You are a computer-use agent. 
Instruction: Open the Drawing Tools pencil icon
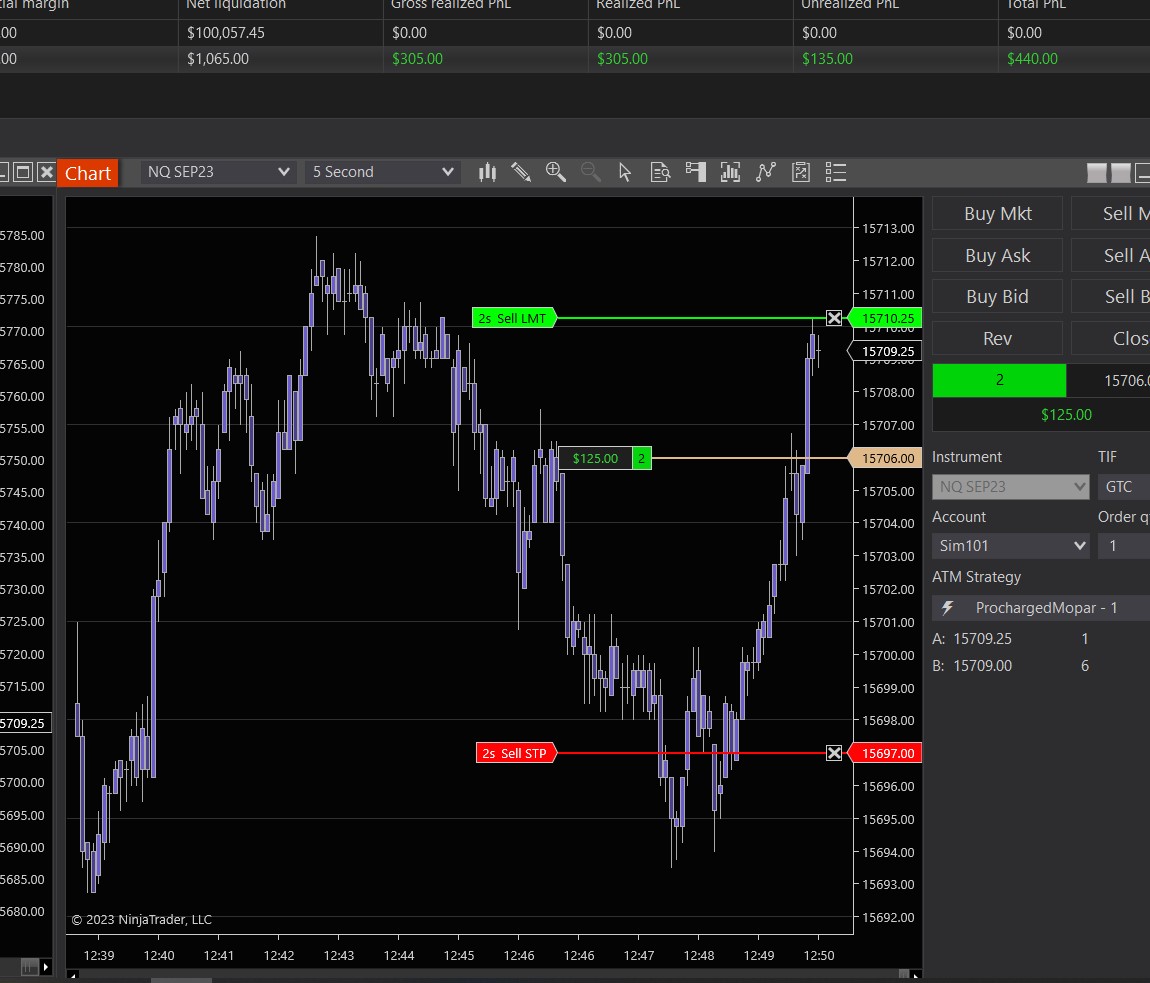coord(521,172)
